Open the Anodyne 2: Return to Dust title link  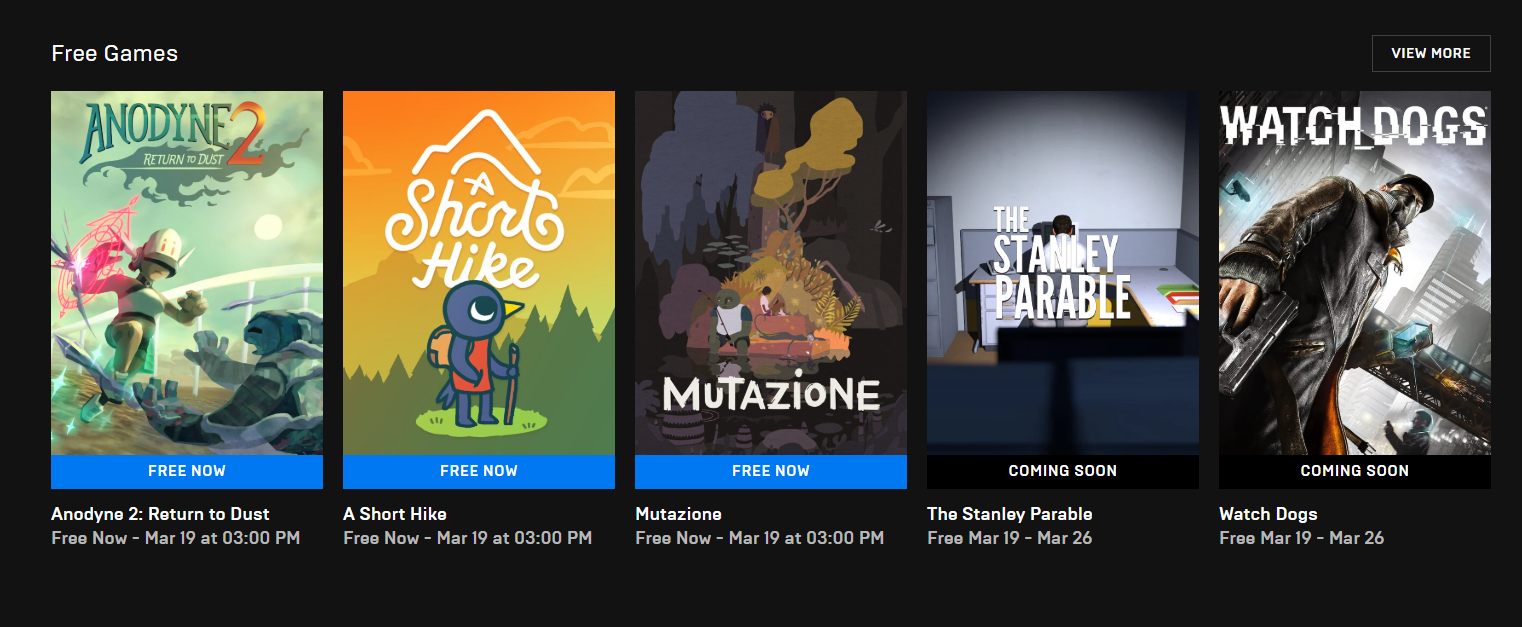coord(160,514)
